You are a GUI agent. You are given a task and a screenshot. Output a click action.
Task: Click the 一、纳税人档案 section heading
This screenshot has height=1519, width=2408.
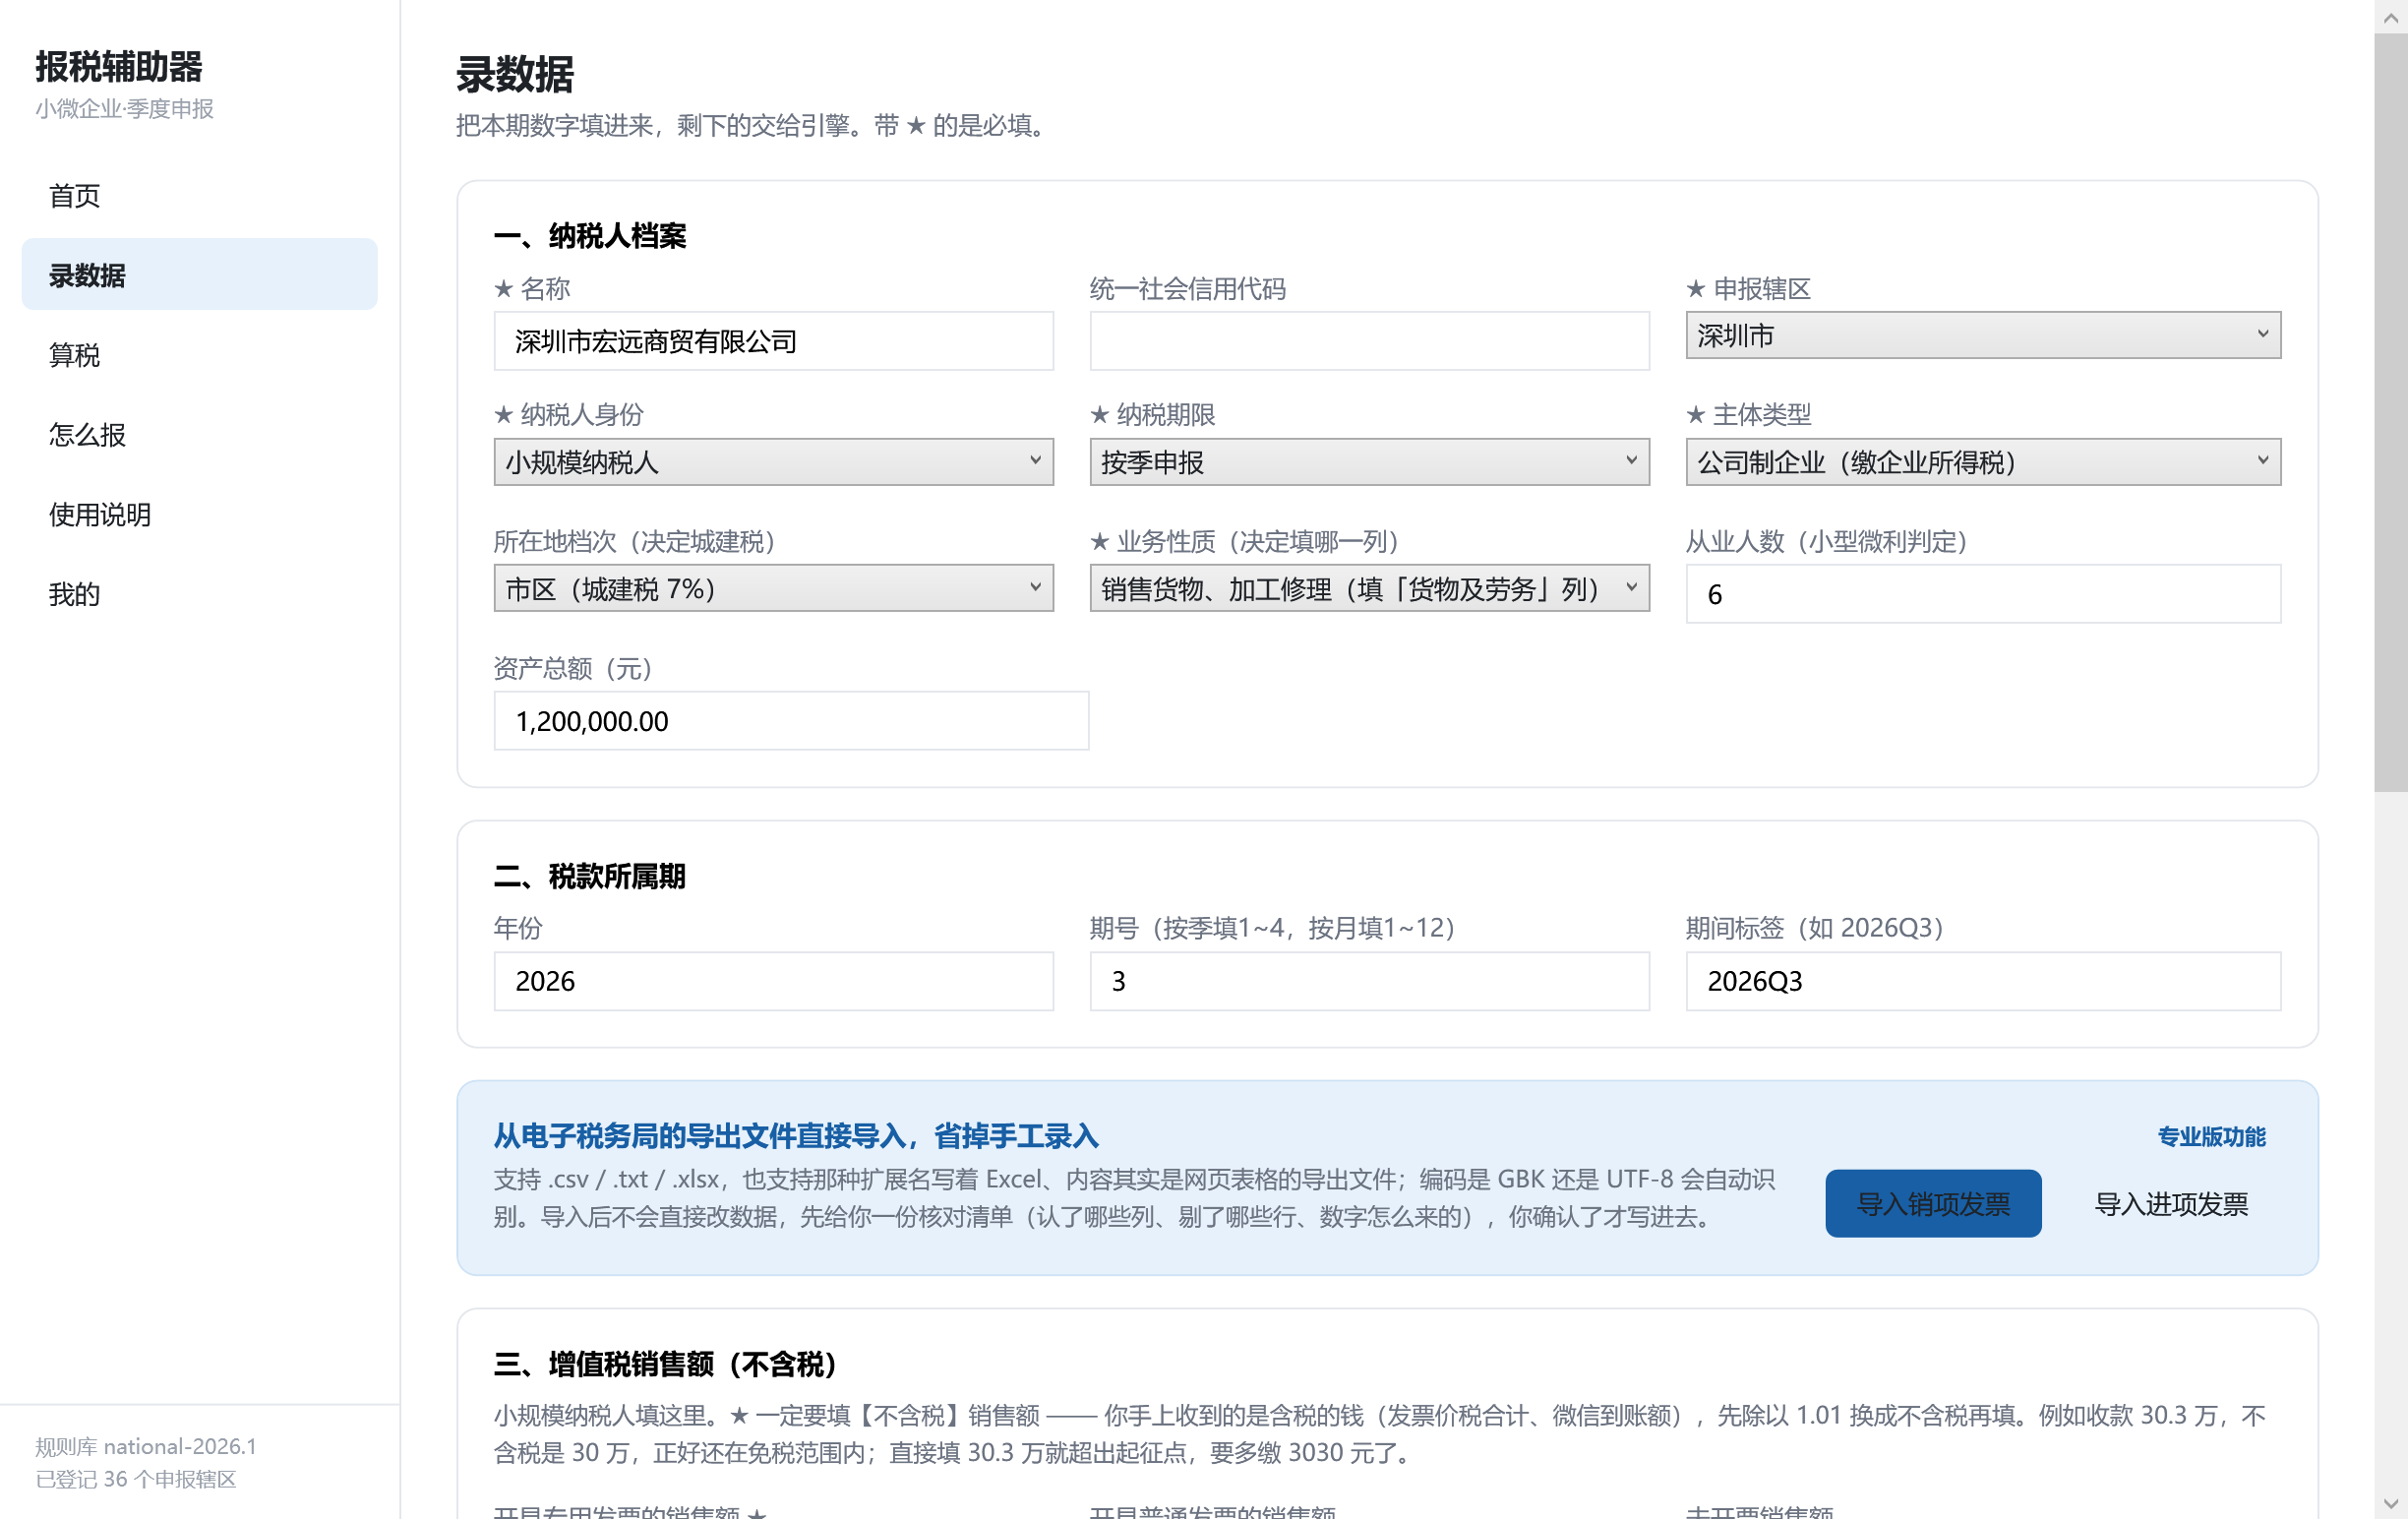(x=590, y=236)
